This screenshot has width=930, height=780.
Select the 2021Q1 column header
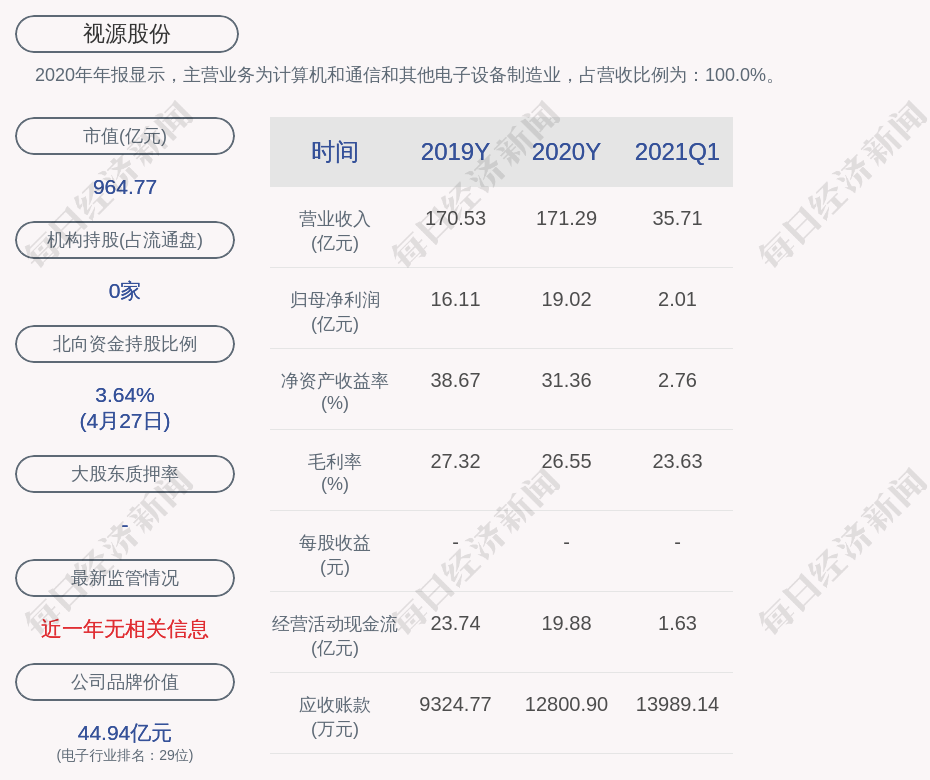point(677,152)
